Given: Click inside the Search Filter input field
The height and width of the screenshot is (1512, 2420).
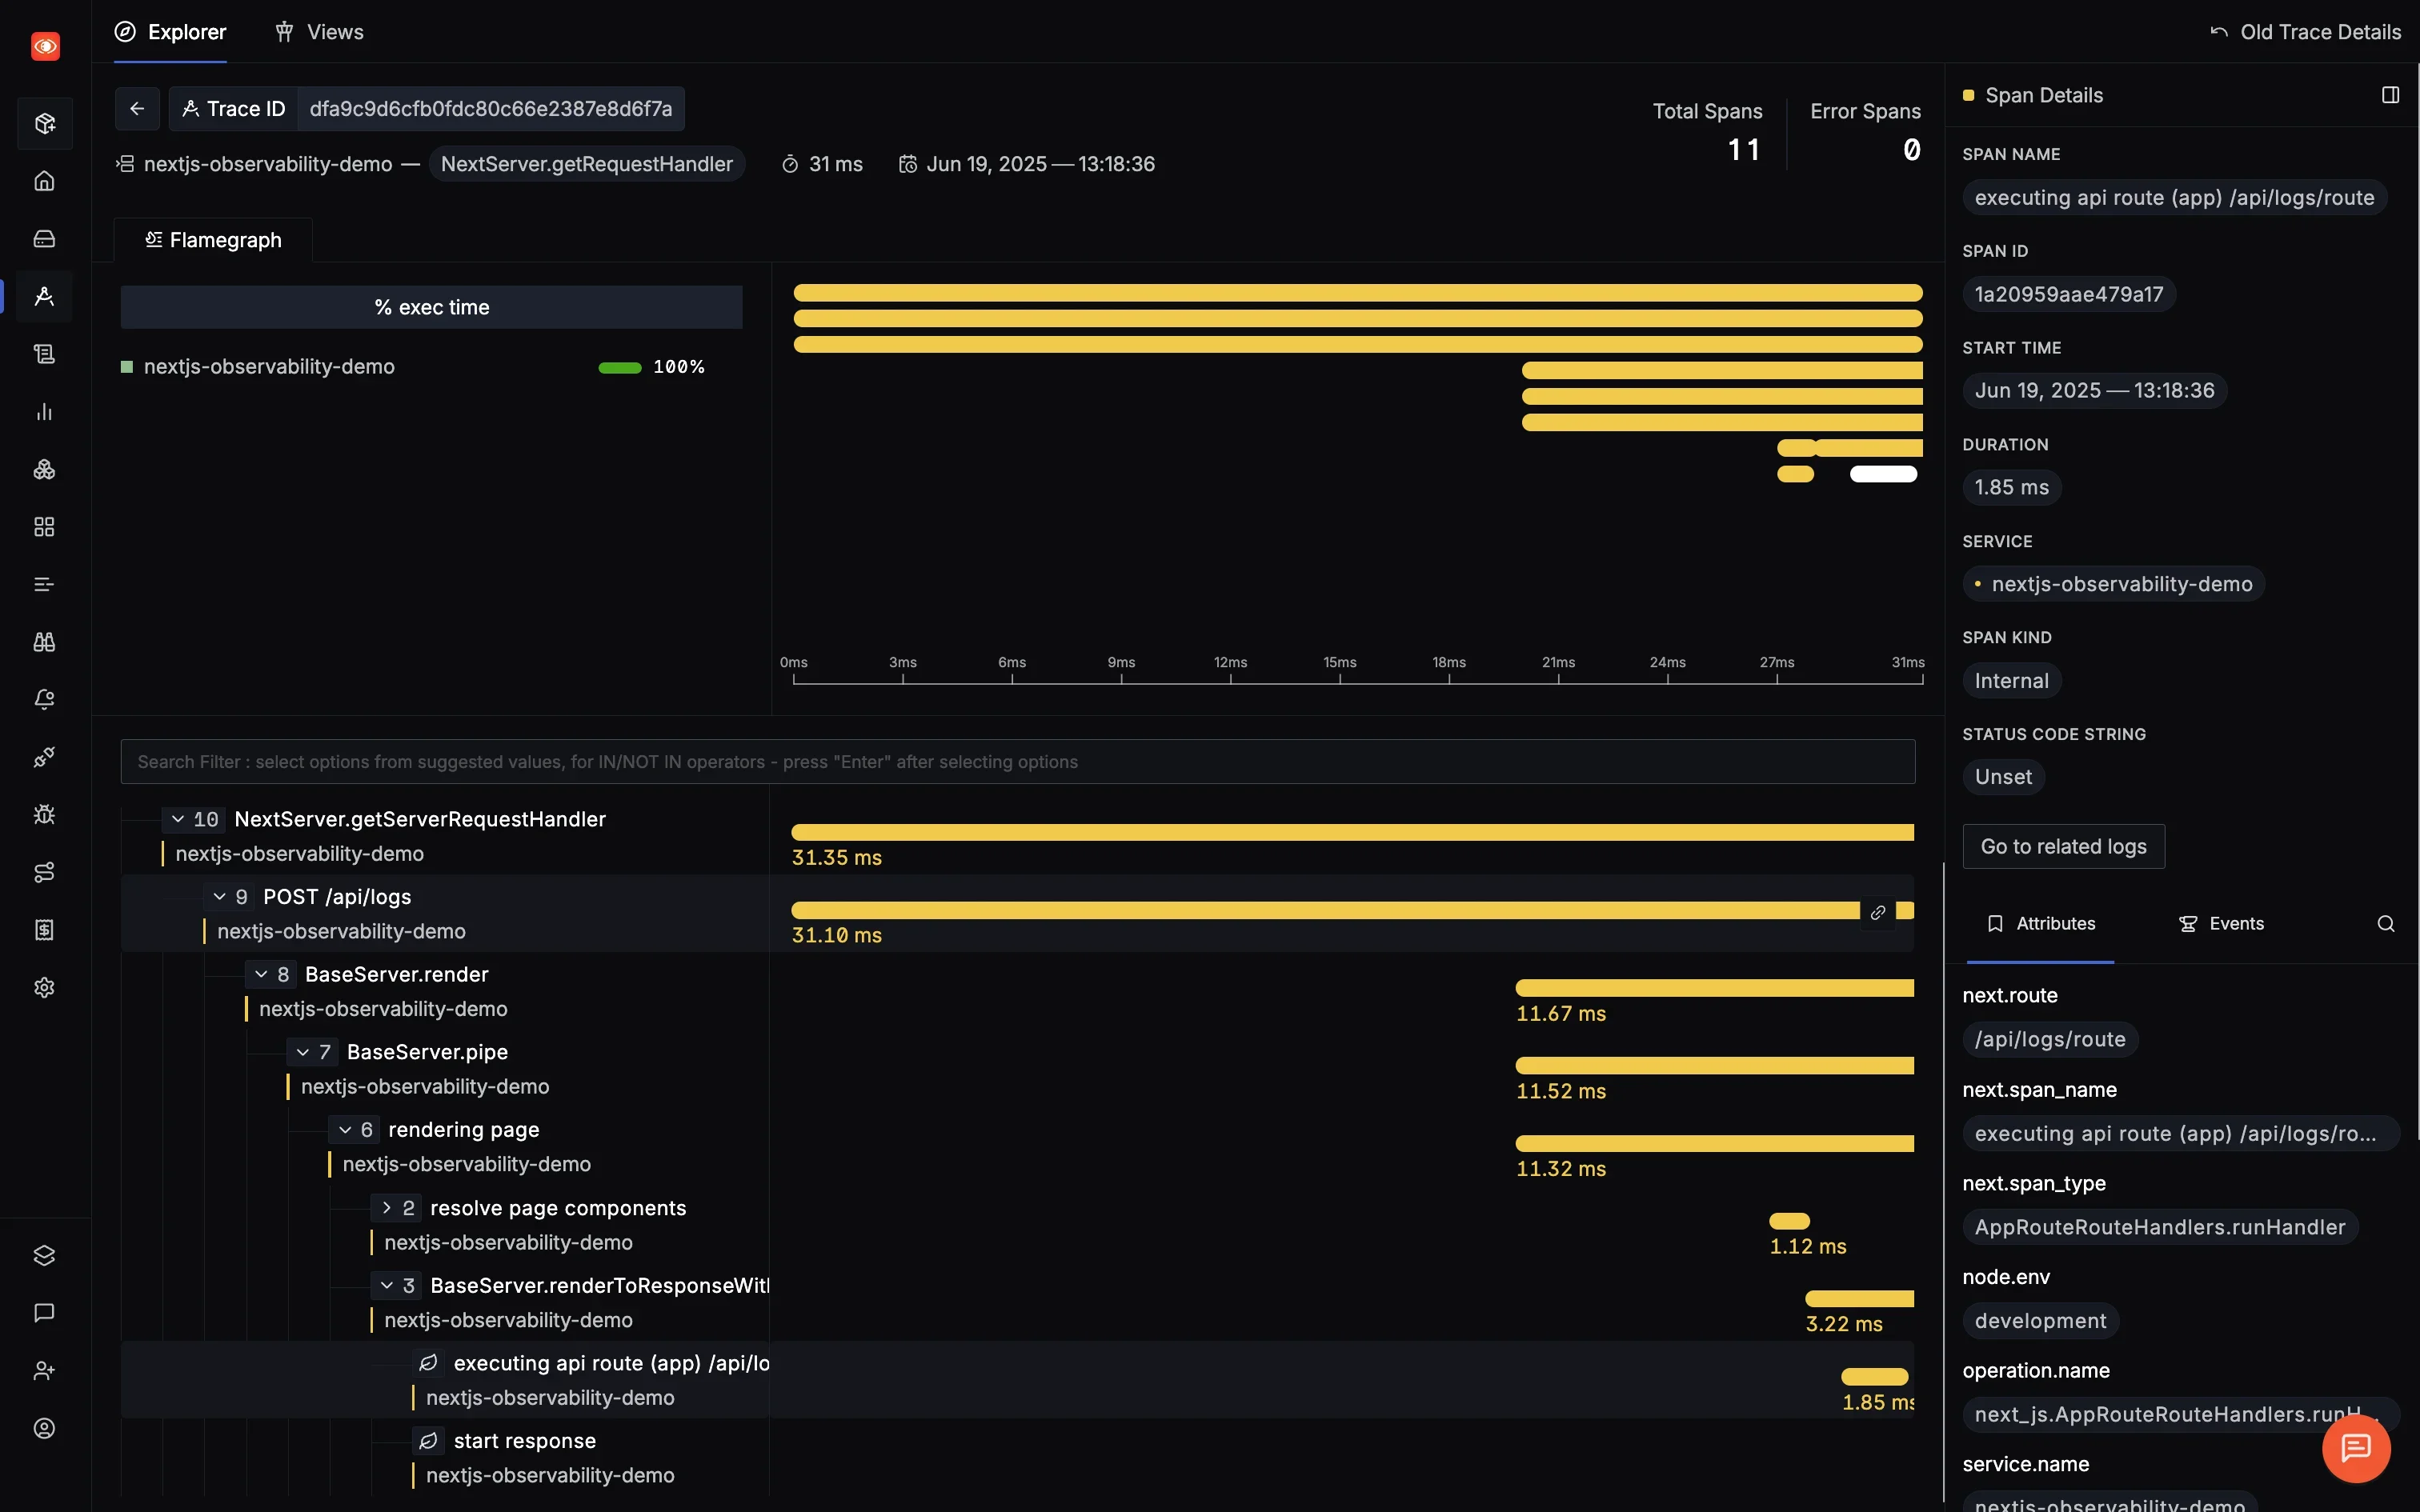Looking at the screenshot, I should tap(1000, 761).
